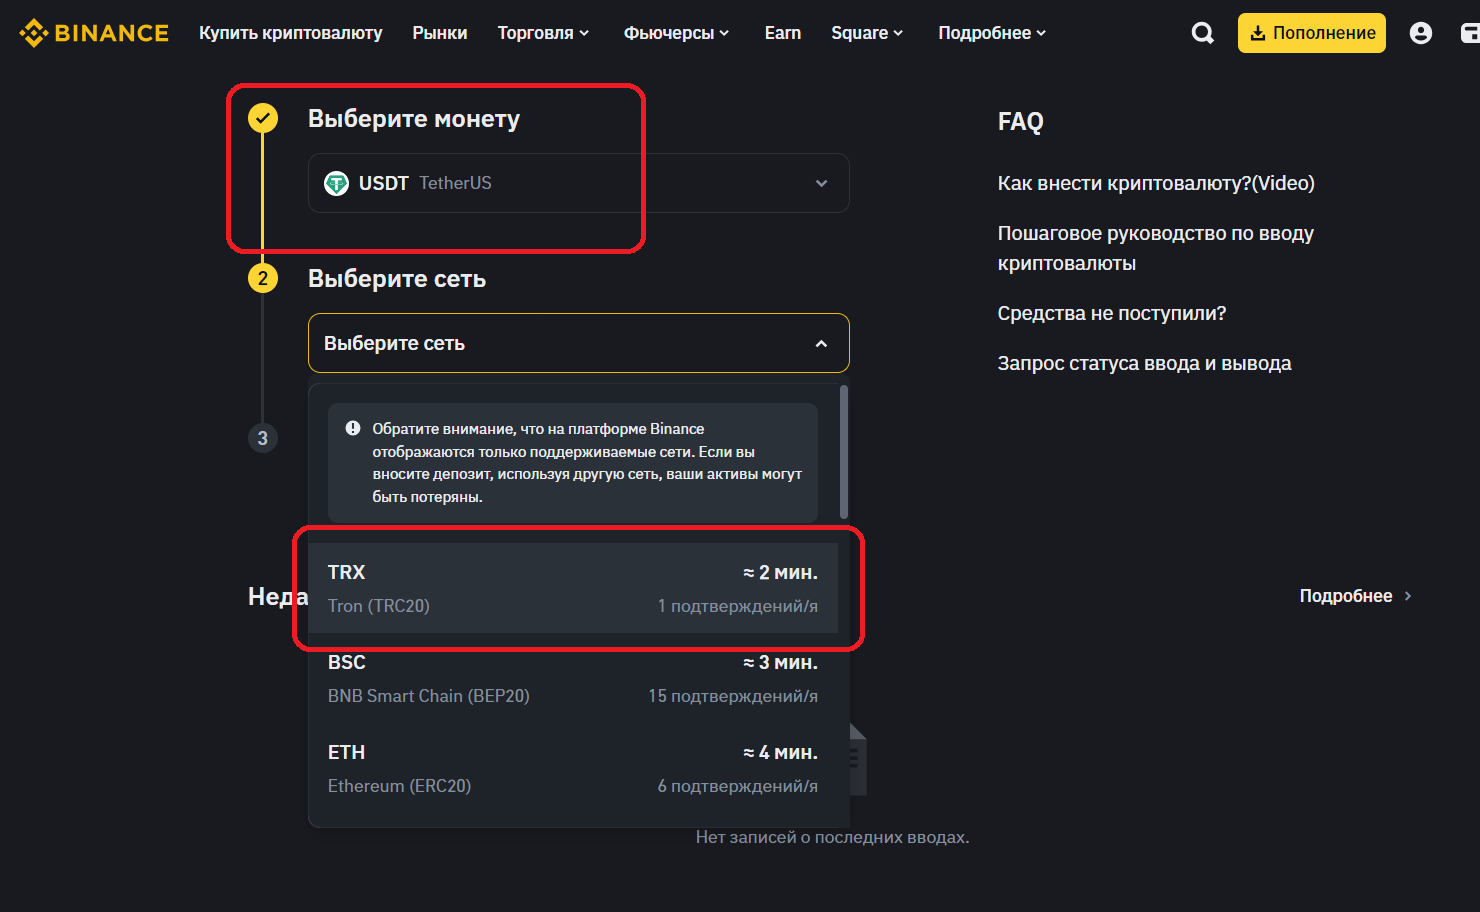
Task: Open the "Фьючерсы" menu
Action: pos(676,33)
